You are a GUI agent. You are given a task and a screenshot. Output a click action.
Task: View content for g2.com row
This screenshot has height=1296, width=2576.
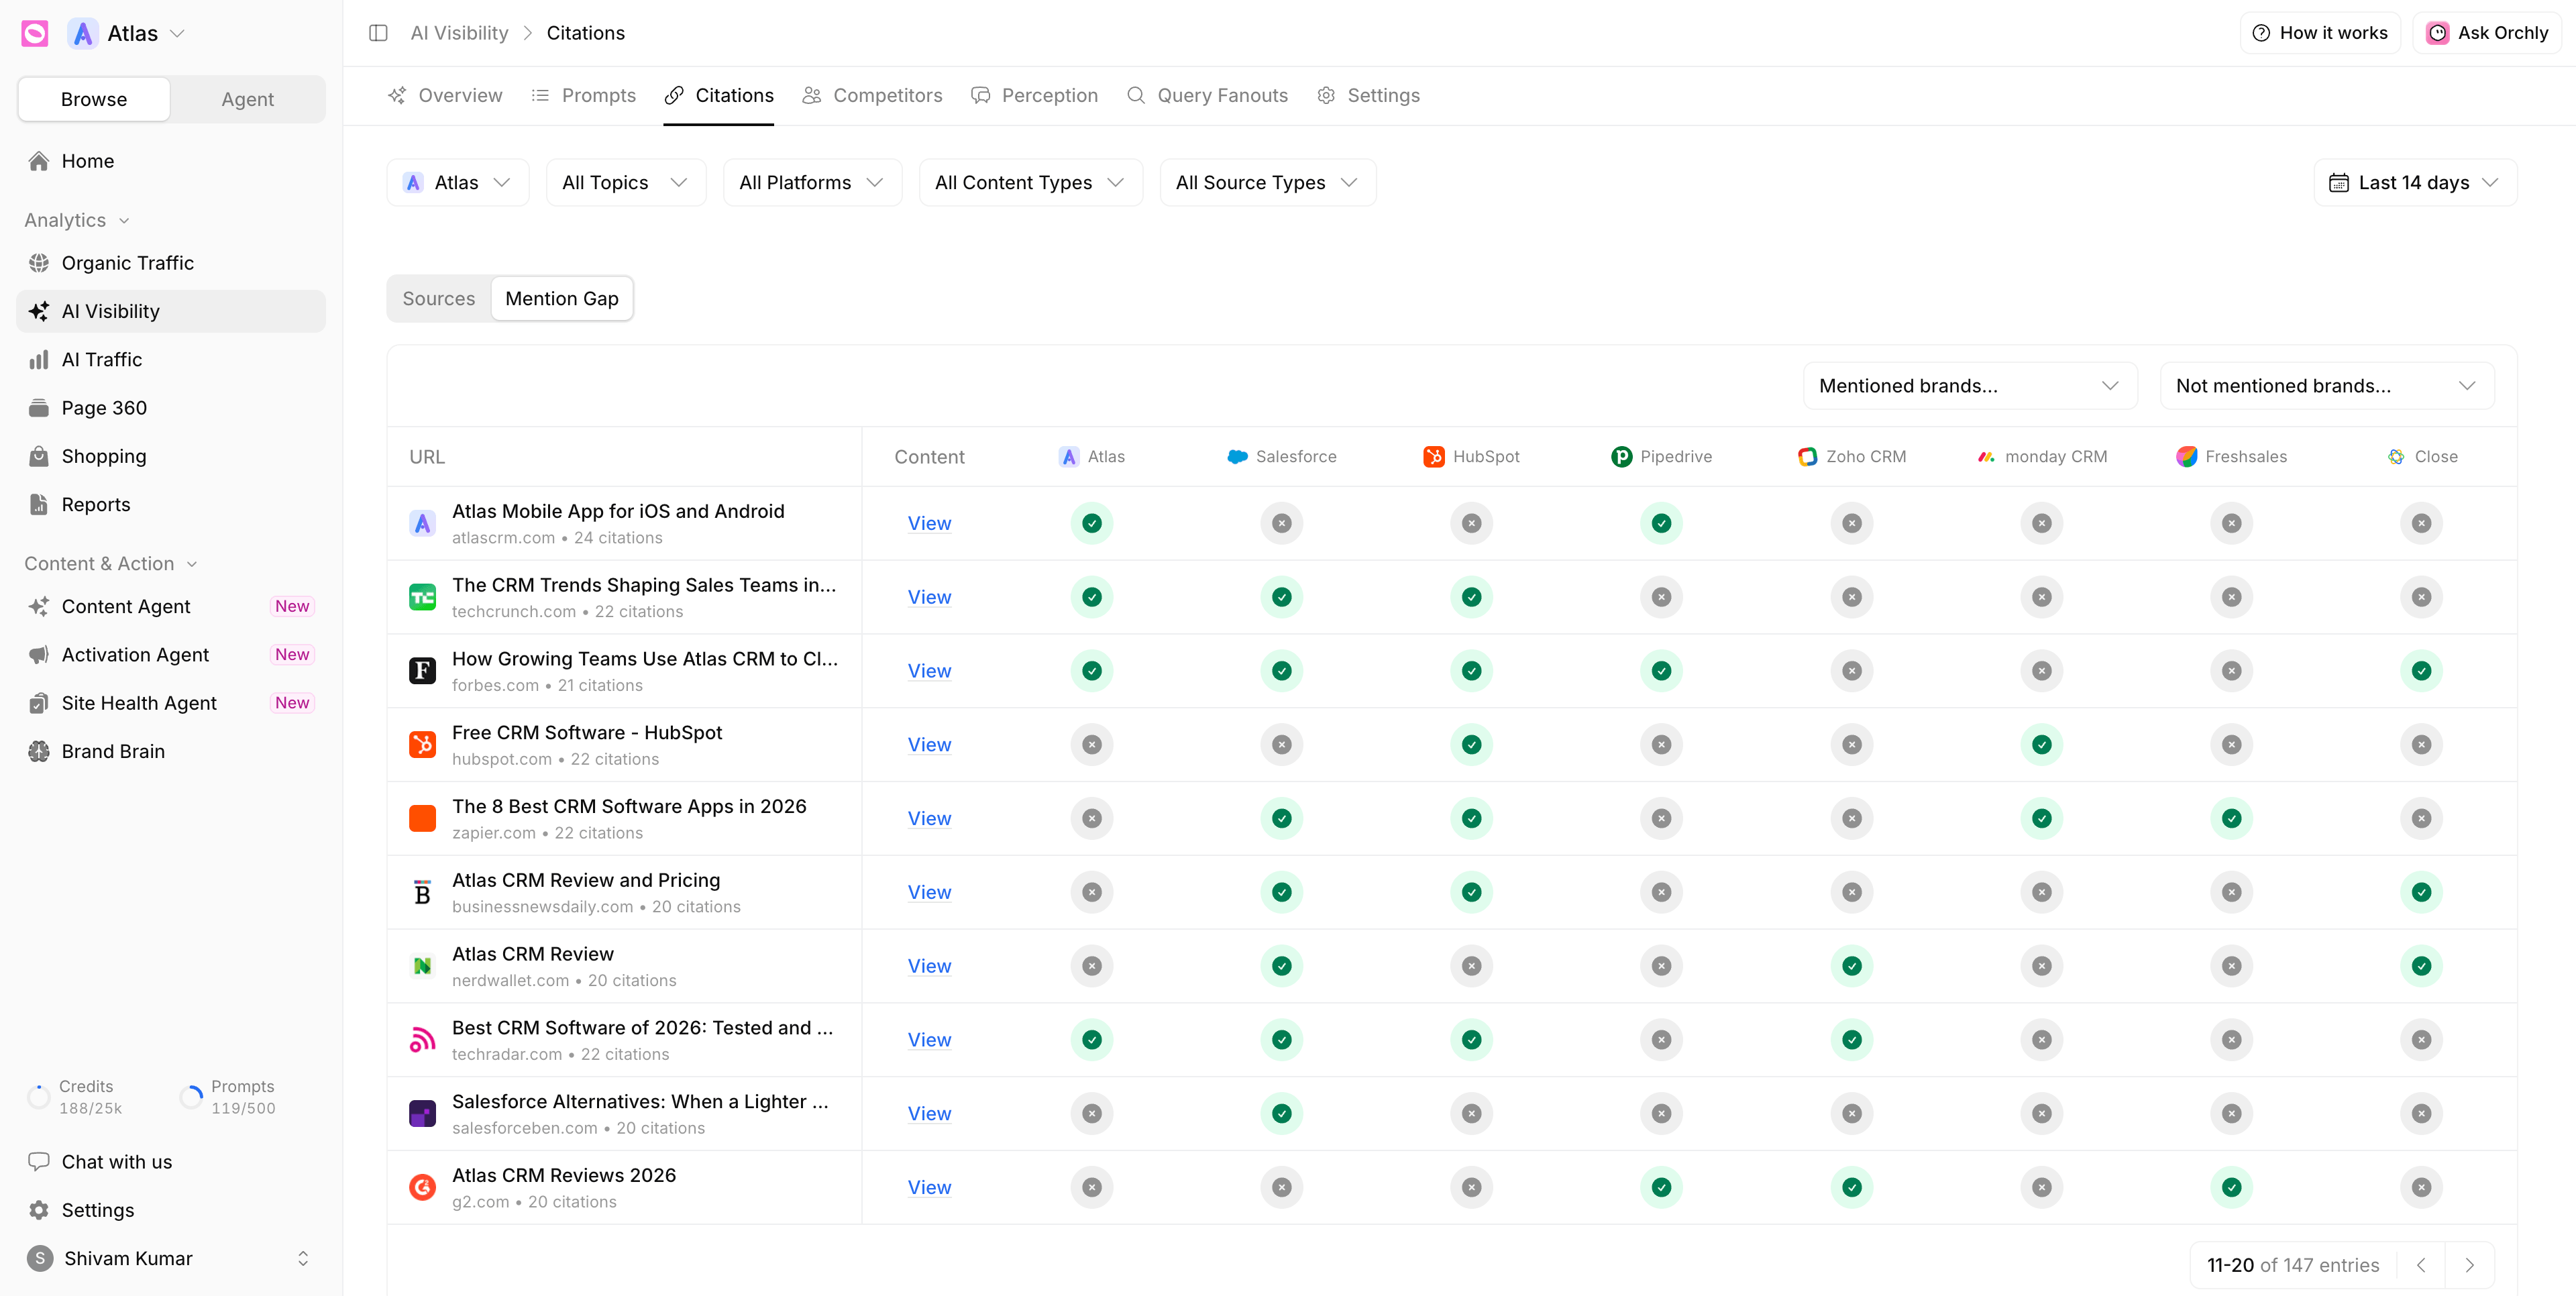click(929, 1187)
